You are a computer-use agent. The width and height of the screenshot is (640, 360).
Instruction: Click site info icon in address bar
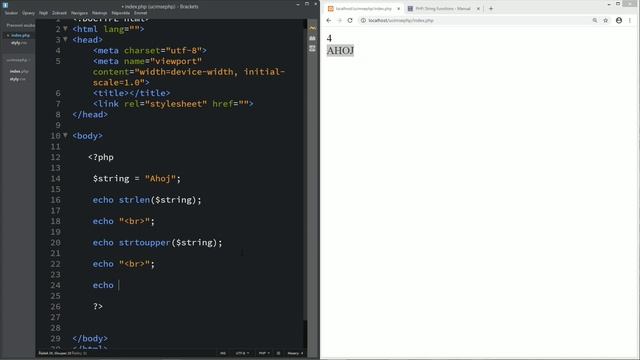point(363,20)
